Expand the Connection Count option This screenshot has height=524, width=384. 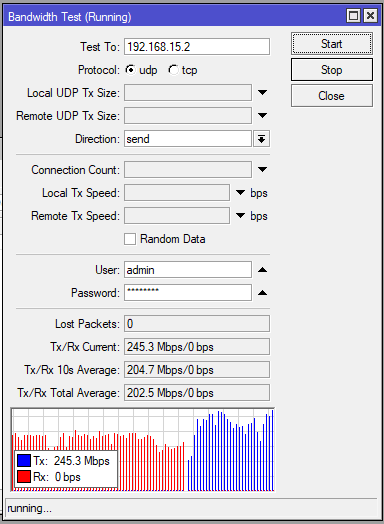[262, 169]
